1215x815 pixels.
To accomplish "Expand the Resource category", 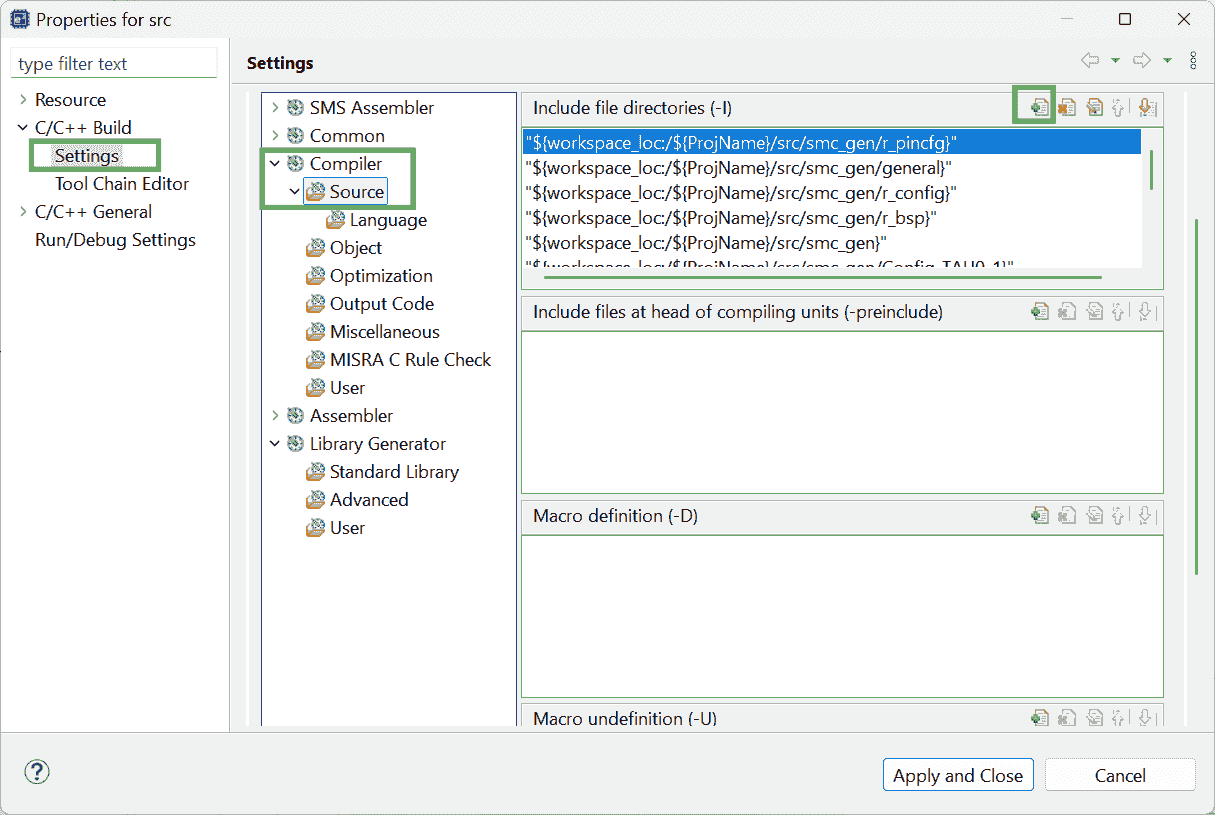I will [x=23, y=100].
